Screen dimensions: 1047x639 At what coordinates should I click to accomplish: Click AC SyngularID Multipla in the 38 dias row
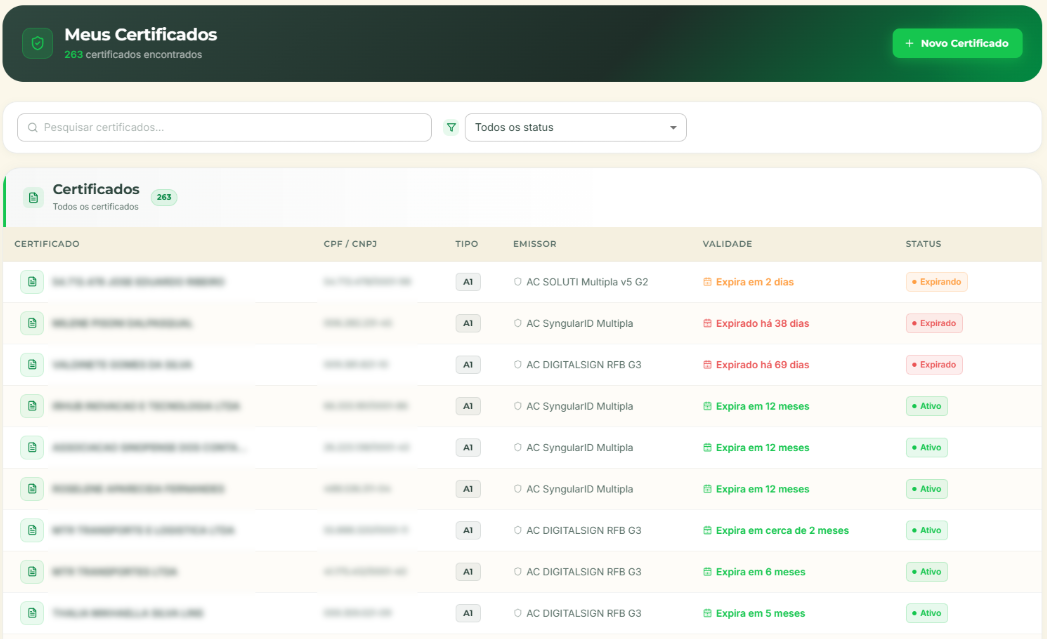580,323
